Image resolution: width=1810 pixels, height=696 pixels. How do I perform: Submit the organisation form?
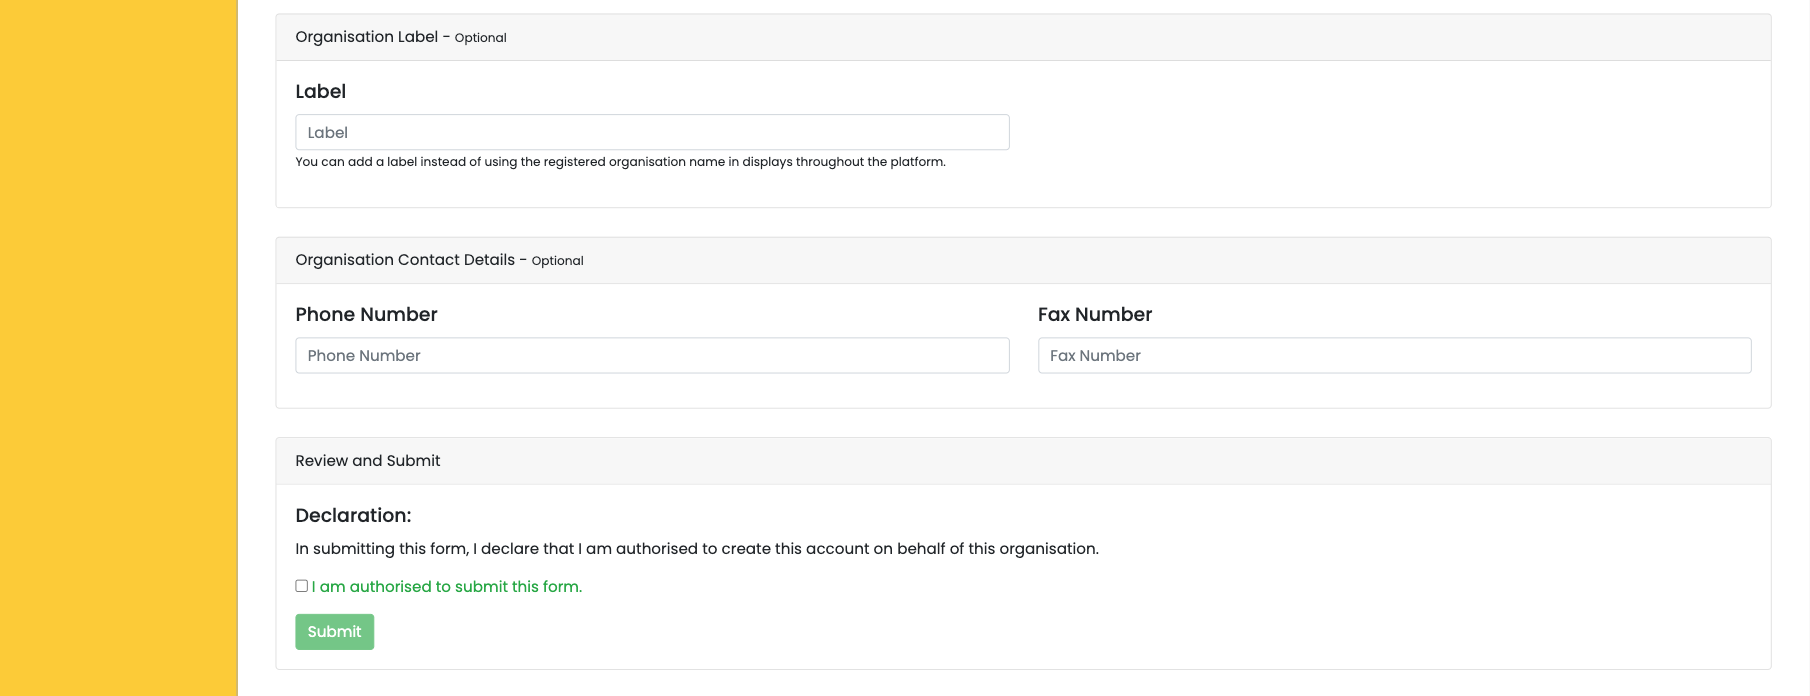pos(334,632)
